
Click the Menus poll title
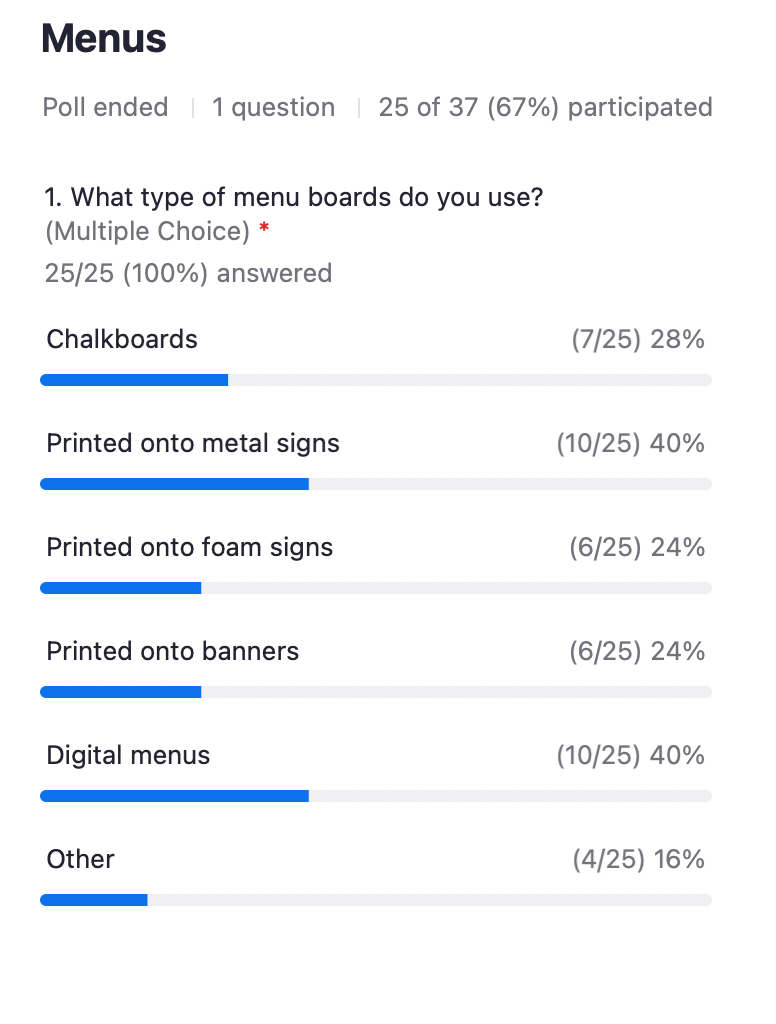click(x=104, y=39)
